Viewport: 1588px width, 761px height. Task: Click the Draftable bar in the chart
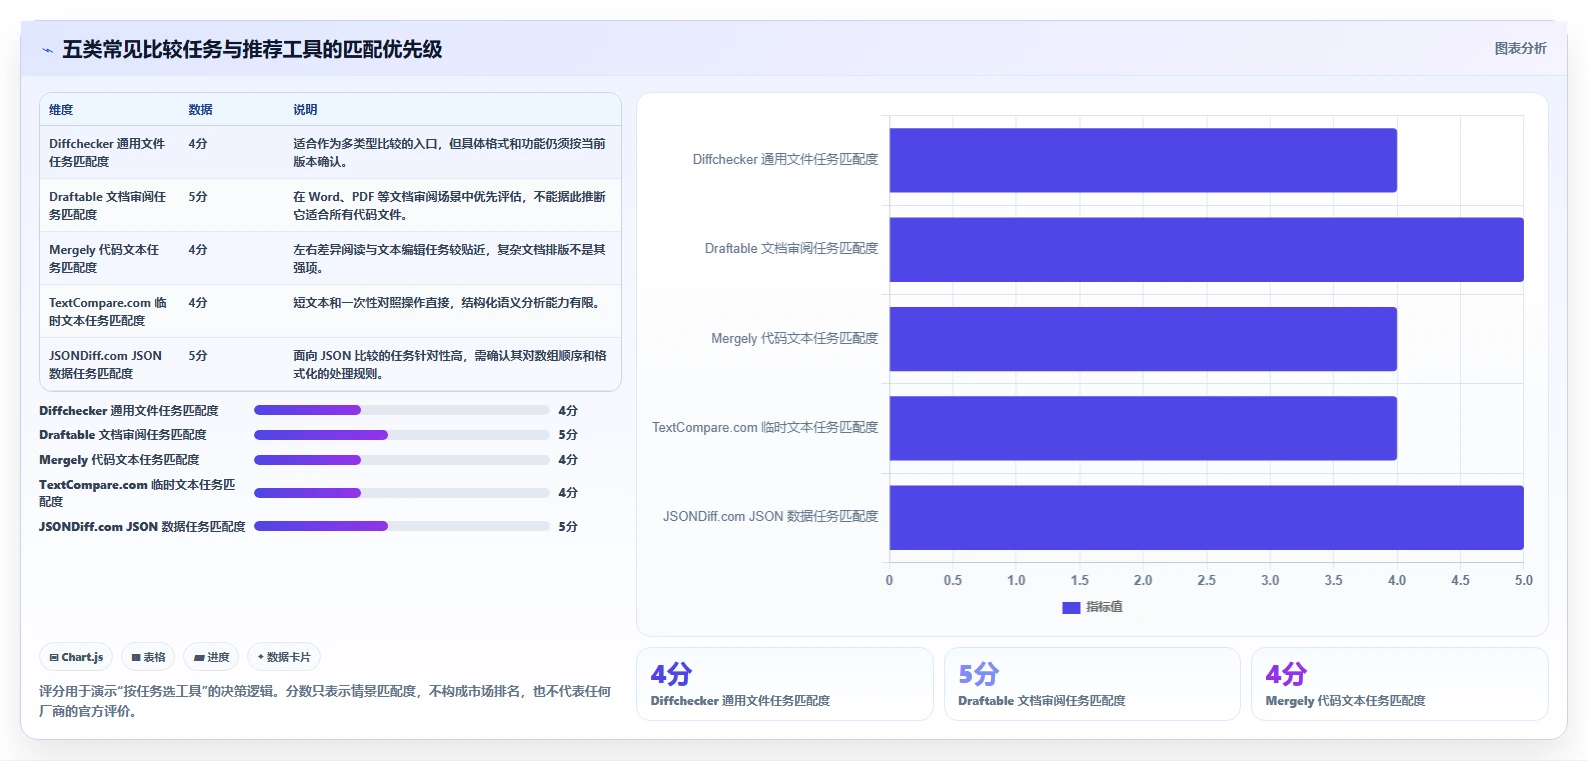pyautogui.click(x=1206, y=250)
